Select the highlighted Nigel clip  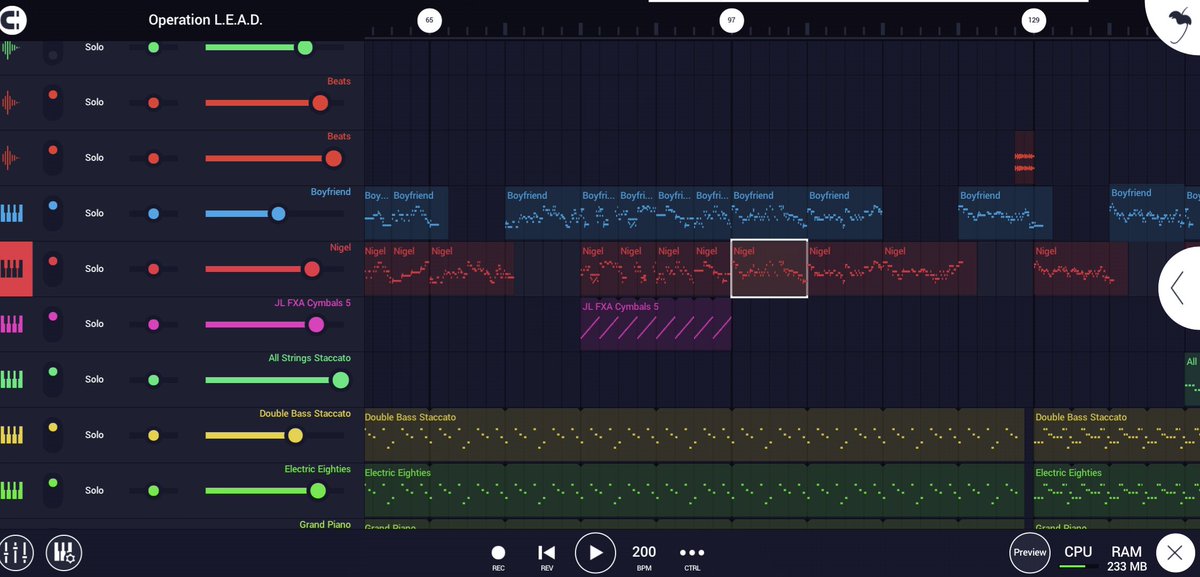[x=769, y=269]
